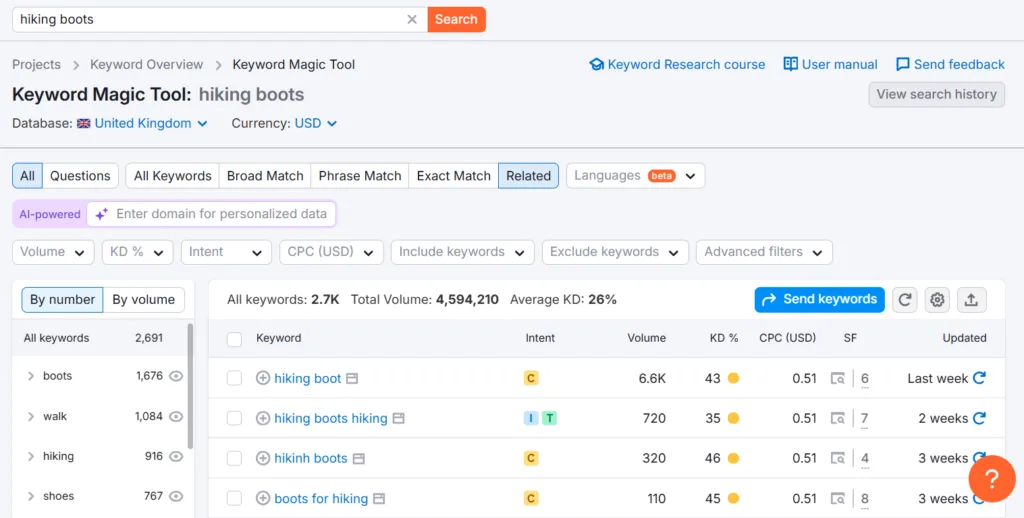
Task: Open the United Kingdom database dropdown
Action: pos(142,123)
